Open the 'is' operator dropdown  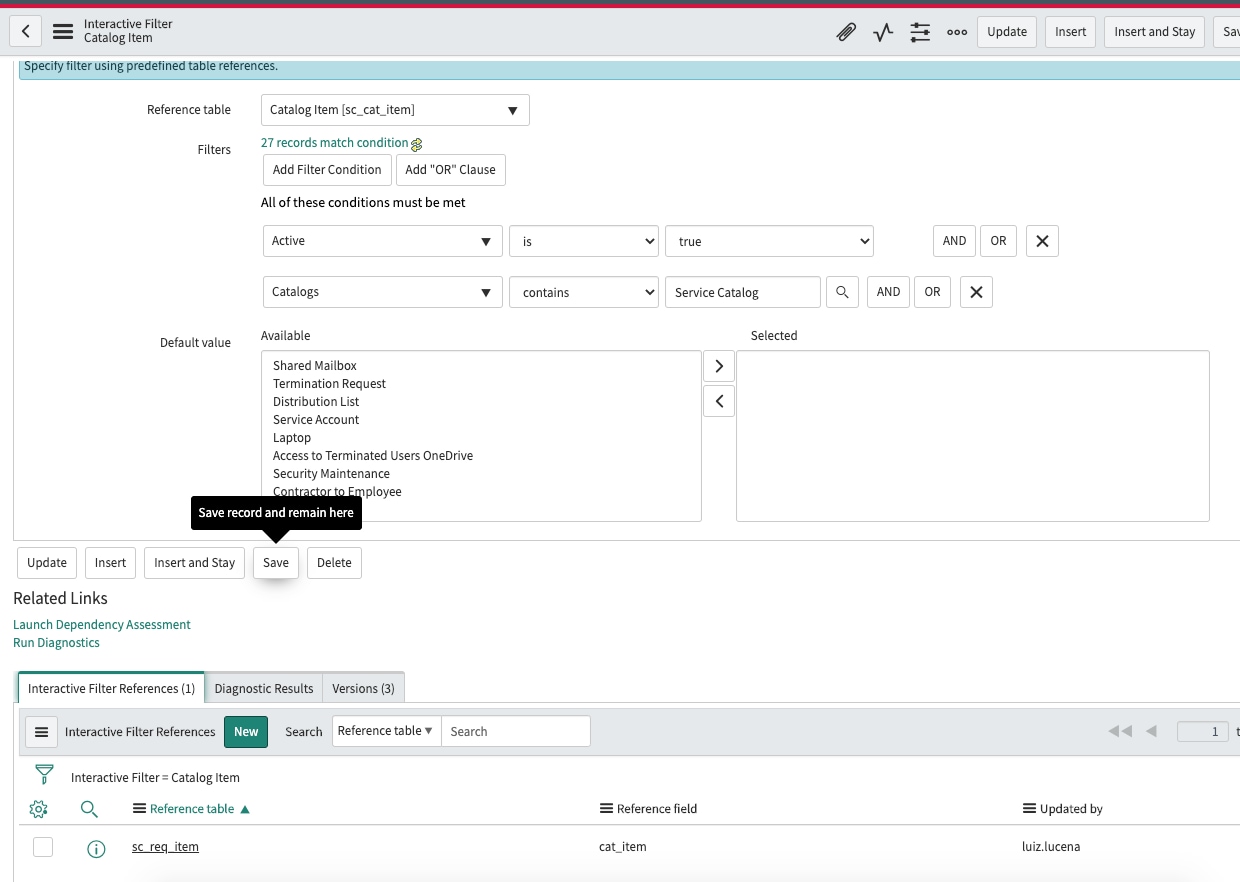click(584, 241)
